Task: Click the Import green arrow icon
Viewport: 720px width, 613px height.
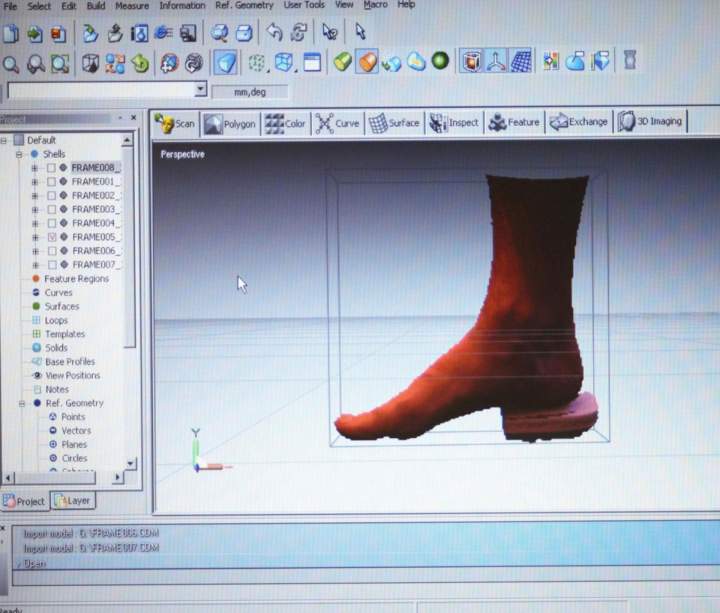Action: tap(35, 34)
